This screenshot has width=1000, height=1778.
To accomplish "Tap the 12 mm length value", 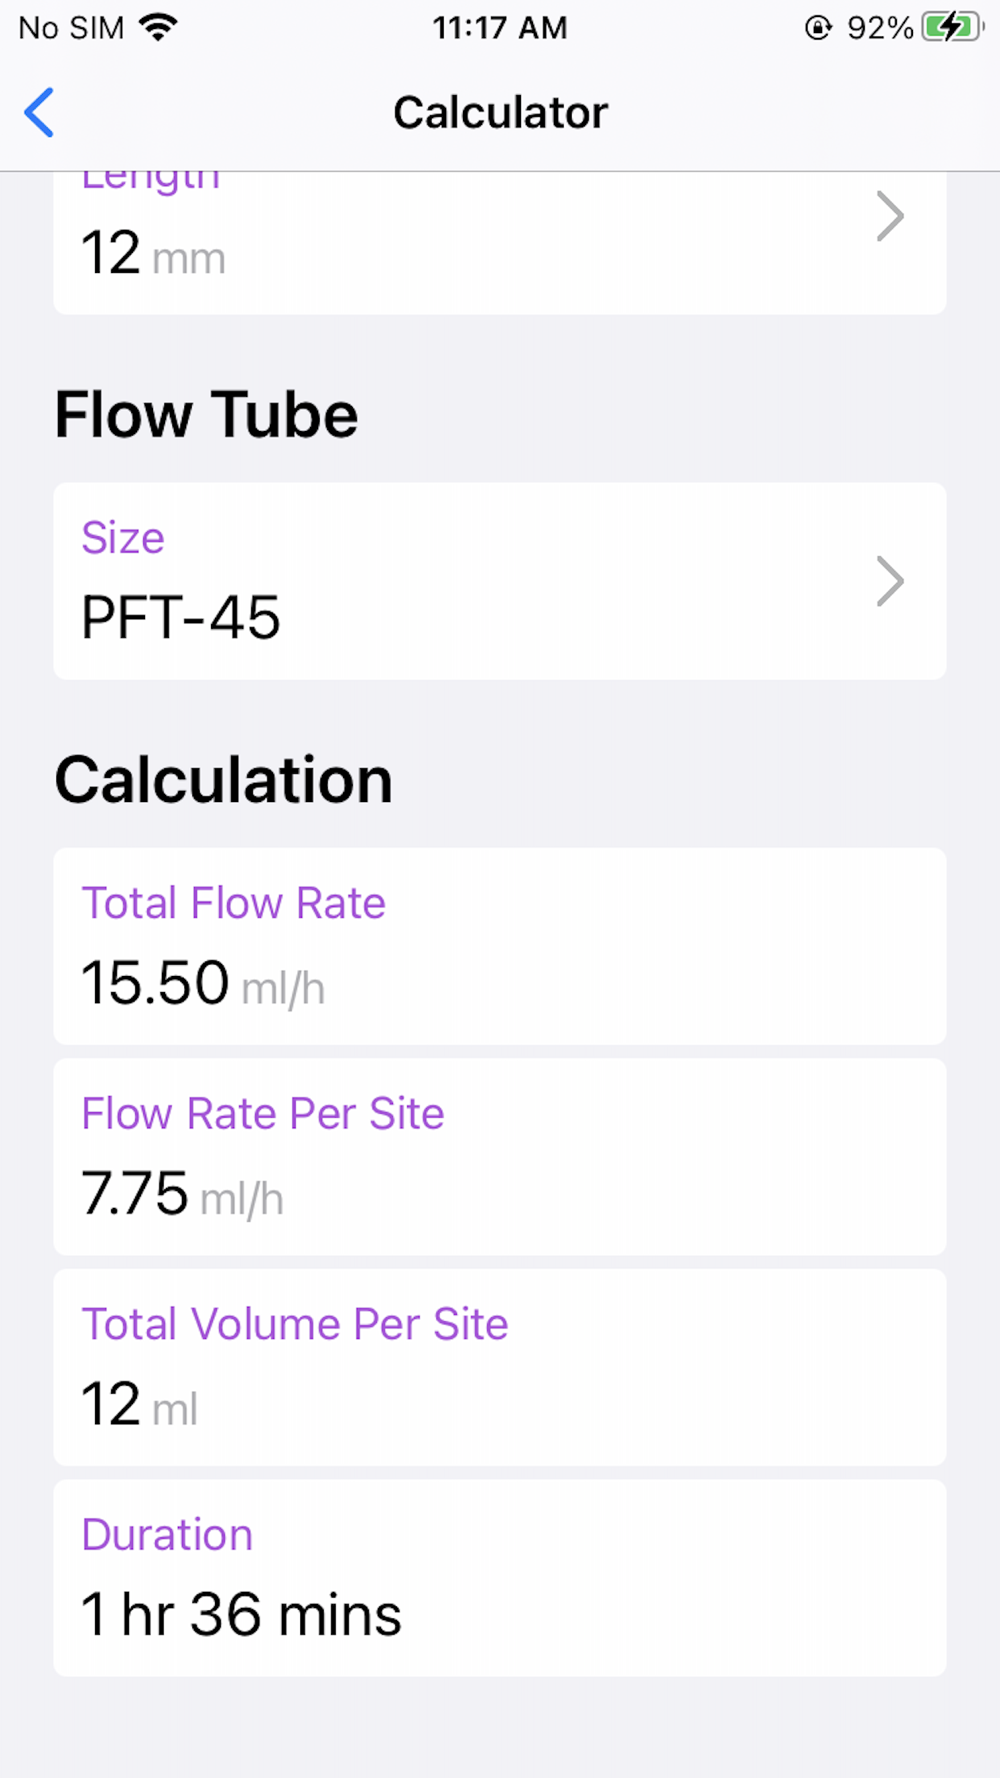I will [153, 253].
